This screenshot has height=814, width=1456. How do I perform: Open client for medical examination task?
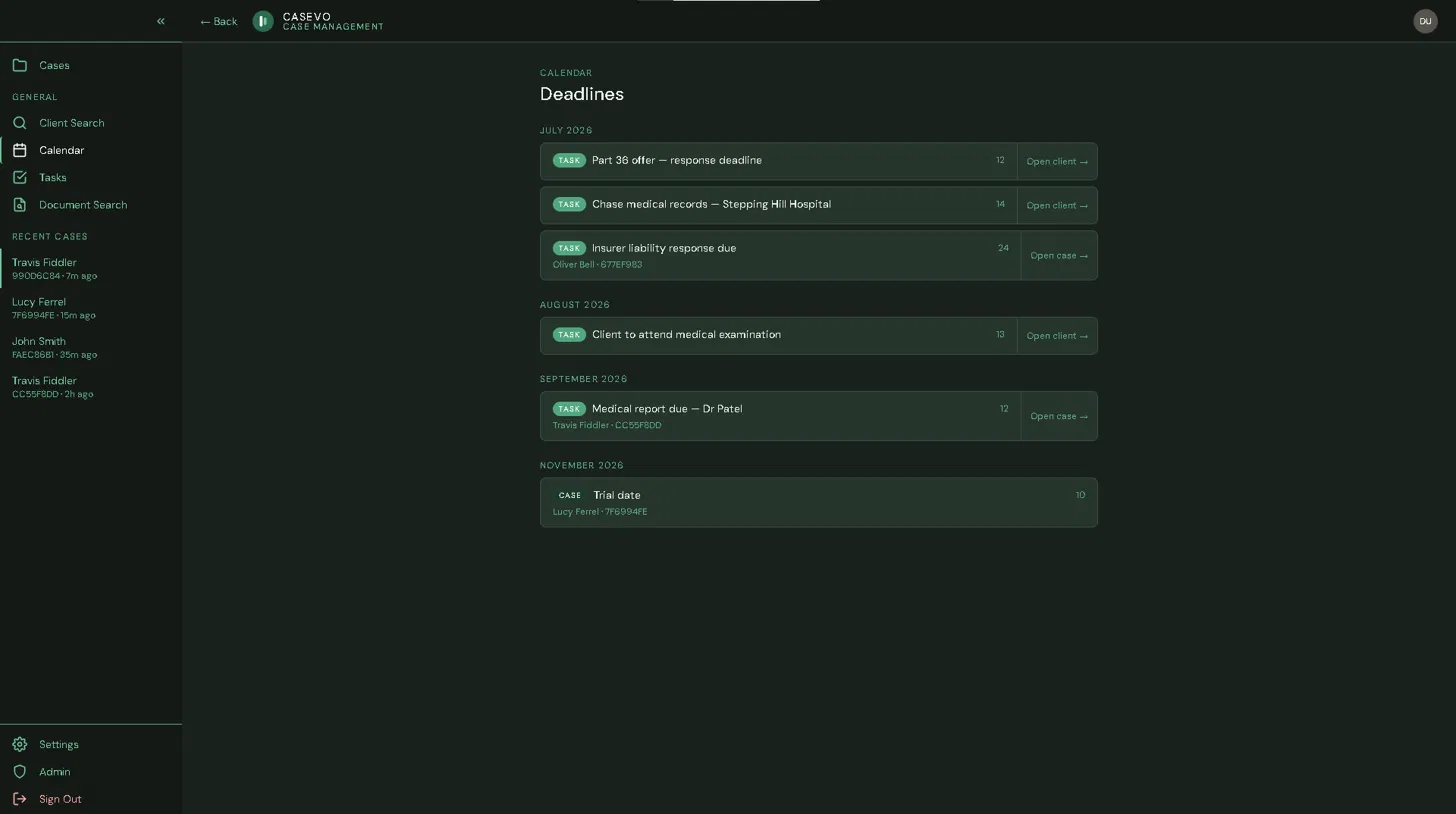click(x=1057, y=336)
